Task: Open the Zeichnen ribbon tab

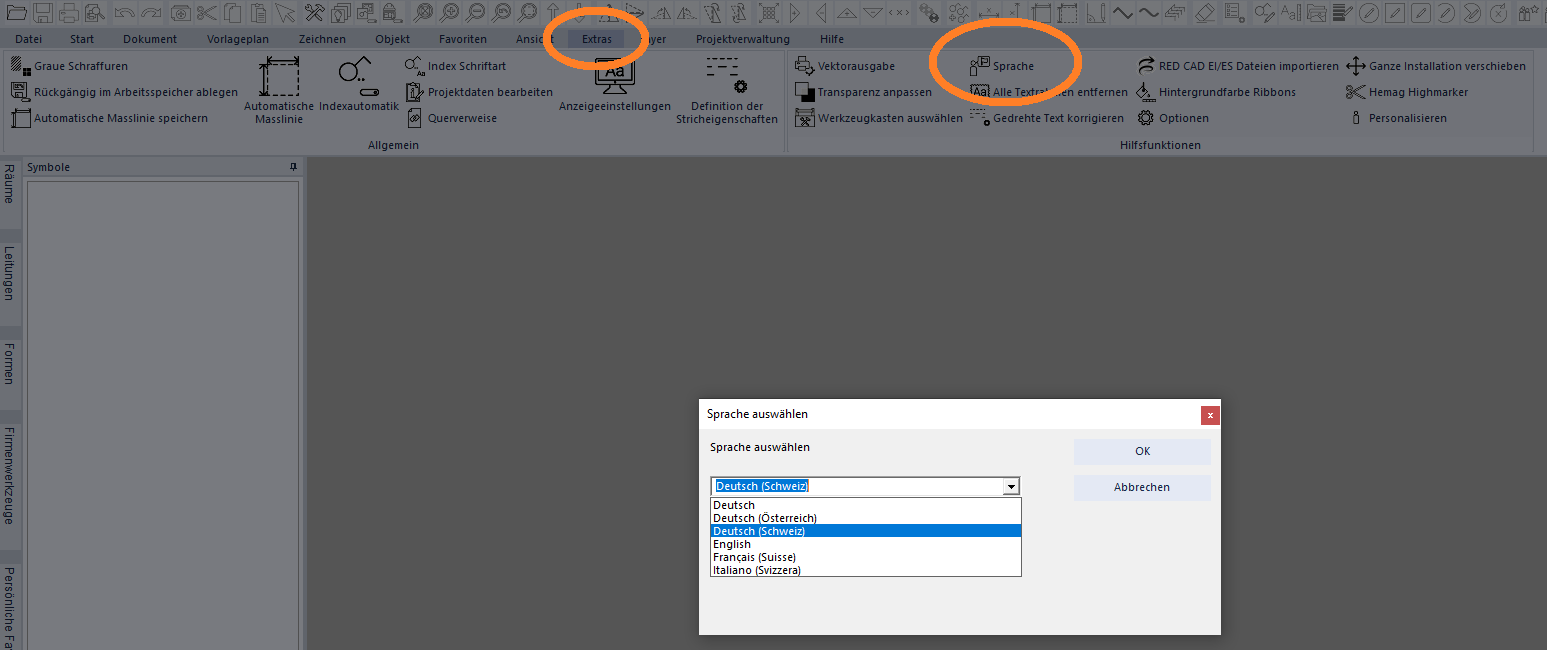Action: 322,39
